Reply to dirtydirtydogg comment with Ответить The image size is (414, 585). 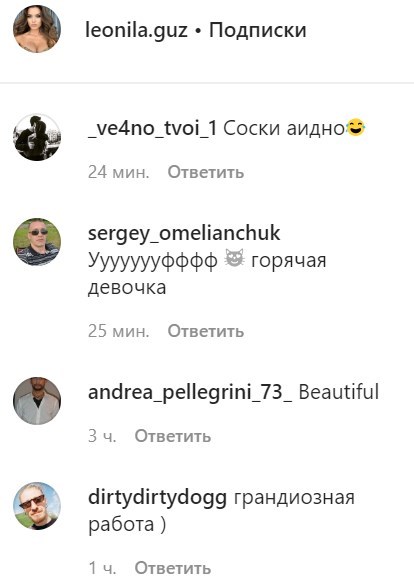173,568
